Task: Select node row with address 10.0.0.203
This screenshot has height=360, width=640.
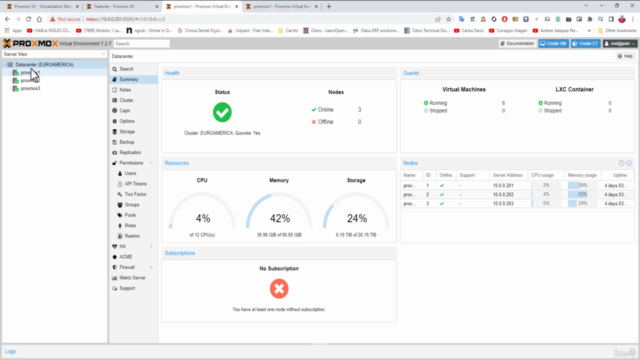Action: (x=517, y=203)
